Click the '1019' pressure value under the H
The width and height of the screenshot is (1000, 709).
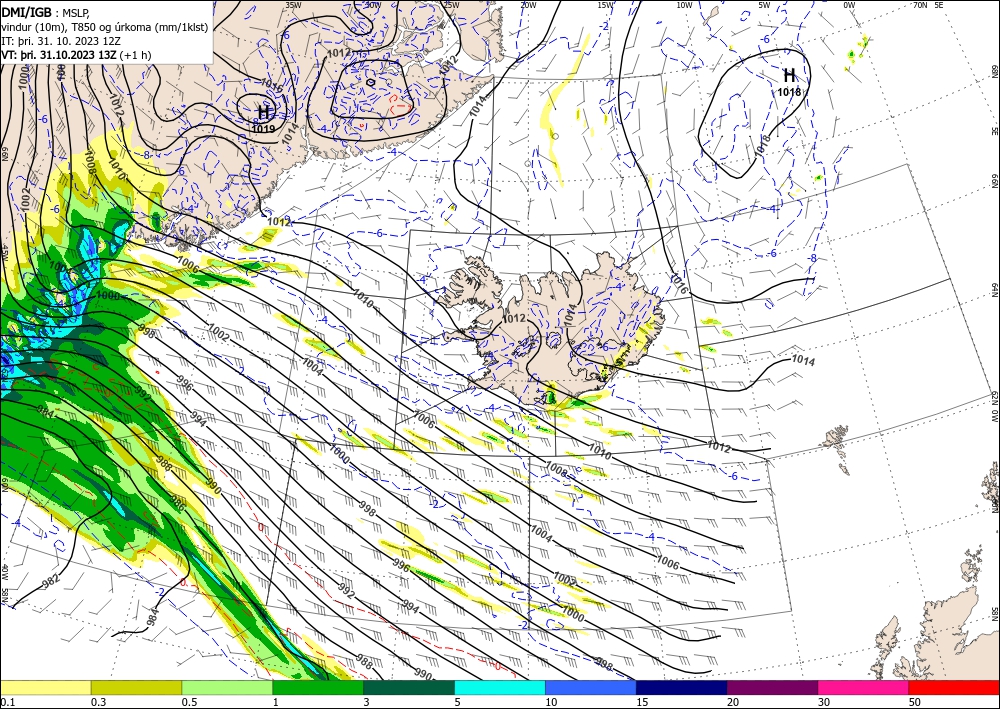pos(263,129)
